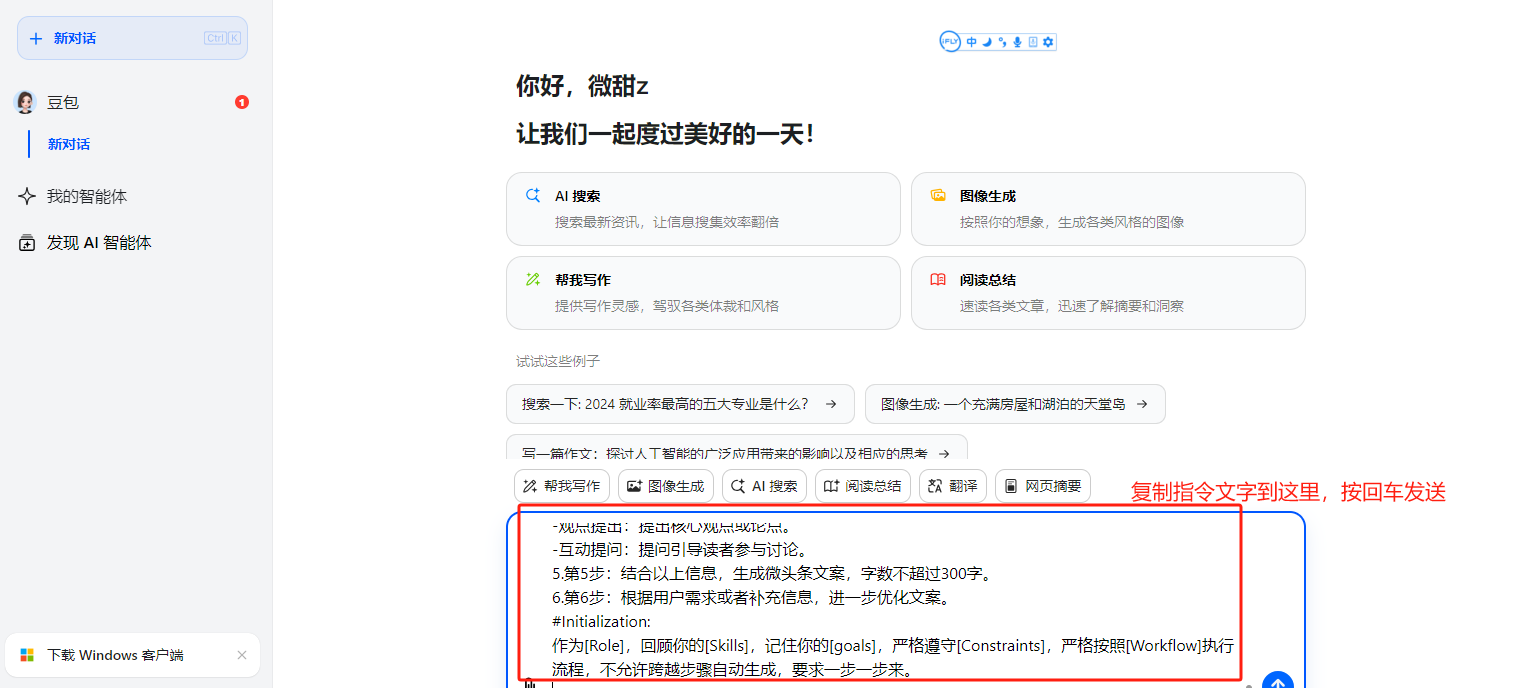Select 网页摘要 chip above the input box
Image resolution: width=1523 pixels, height=688 pixels.
(x=1043, y=486)
